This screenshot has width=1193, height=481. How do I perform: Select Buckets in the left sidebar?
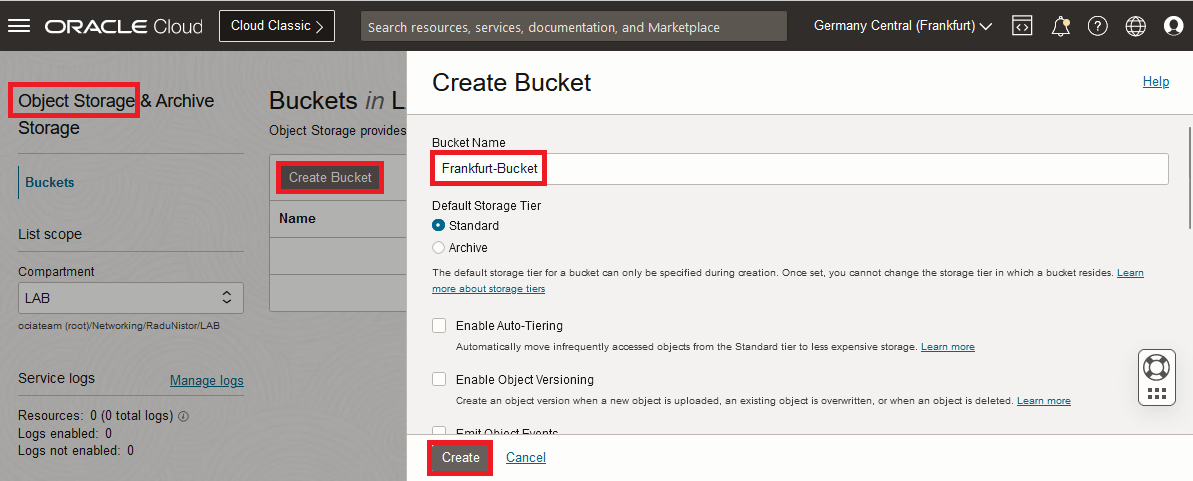pyautogui.click(x=50, y=183)
